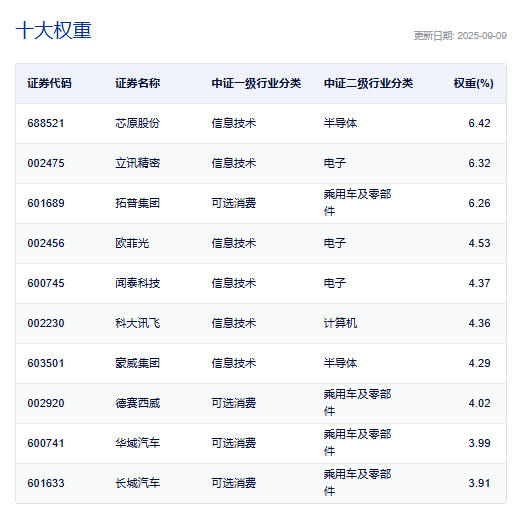Click the 十大权重 heading
This screenshot has width=522, height=513.
(x=53, y=30)
